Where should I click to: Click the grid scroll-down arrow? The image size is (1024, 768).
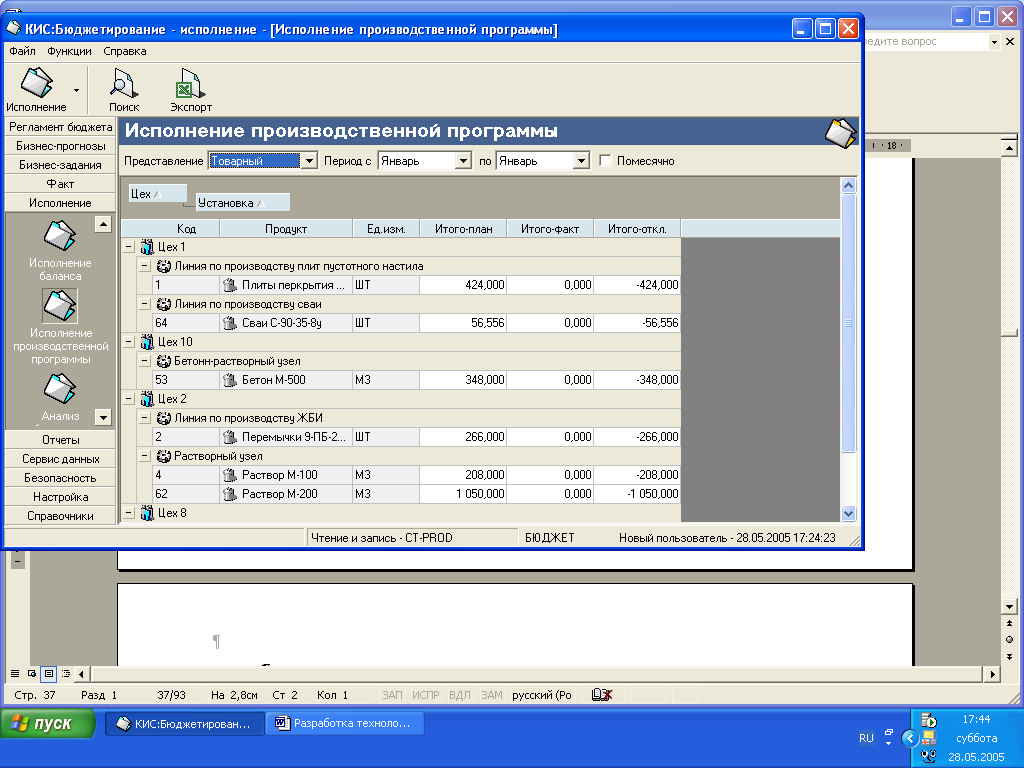[848, 513]
